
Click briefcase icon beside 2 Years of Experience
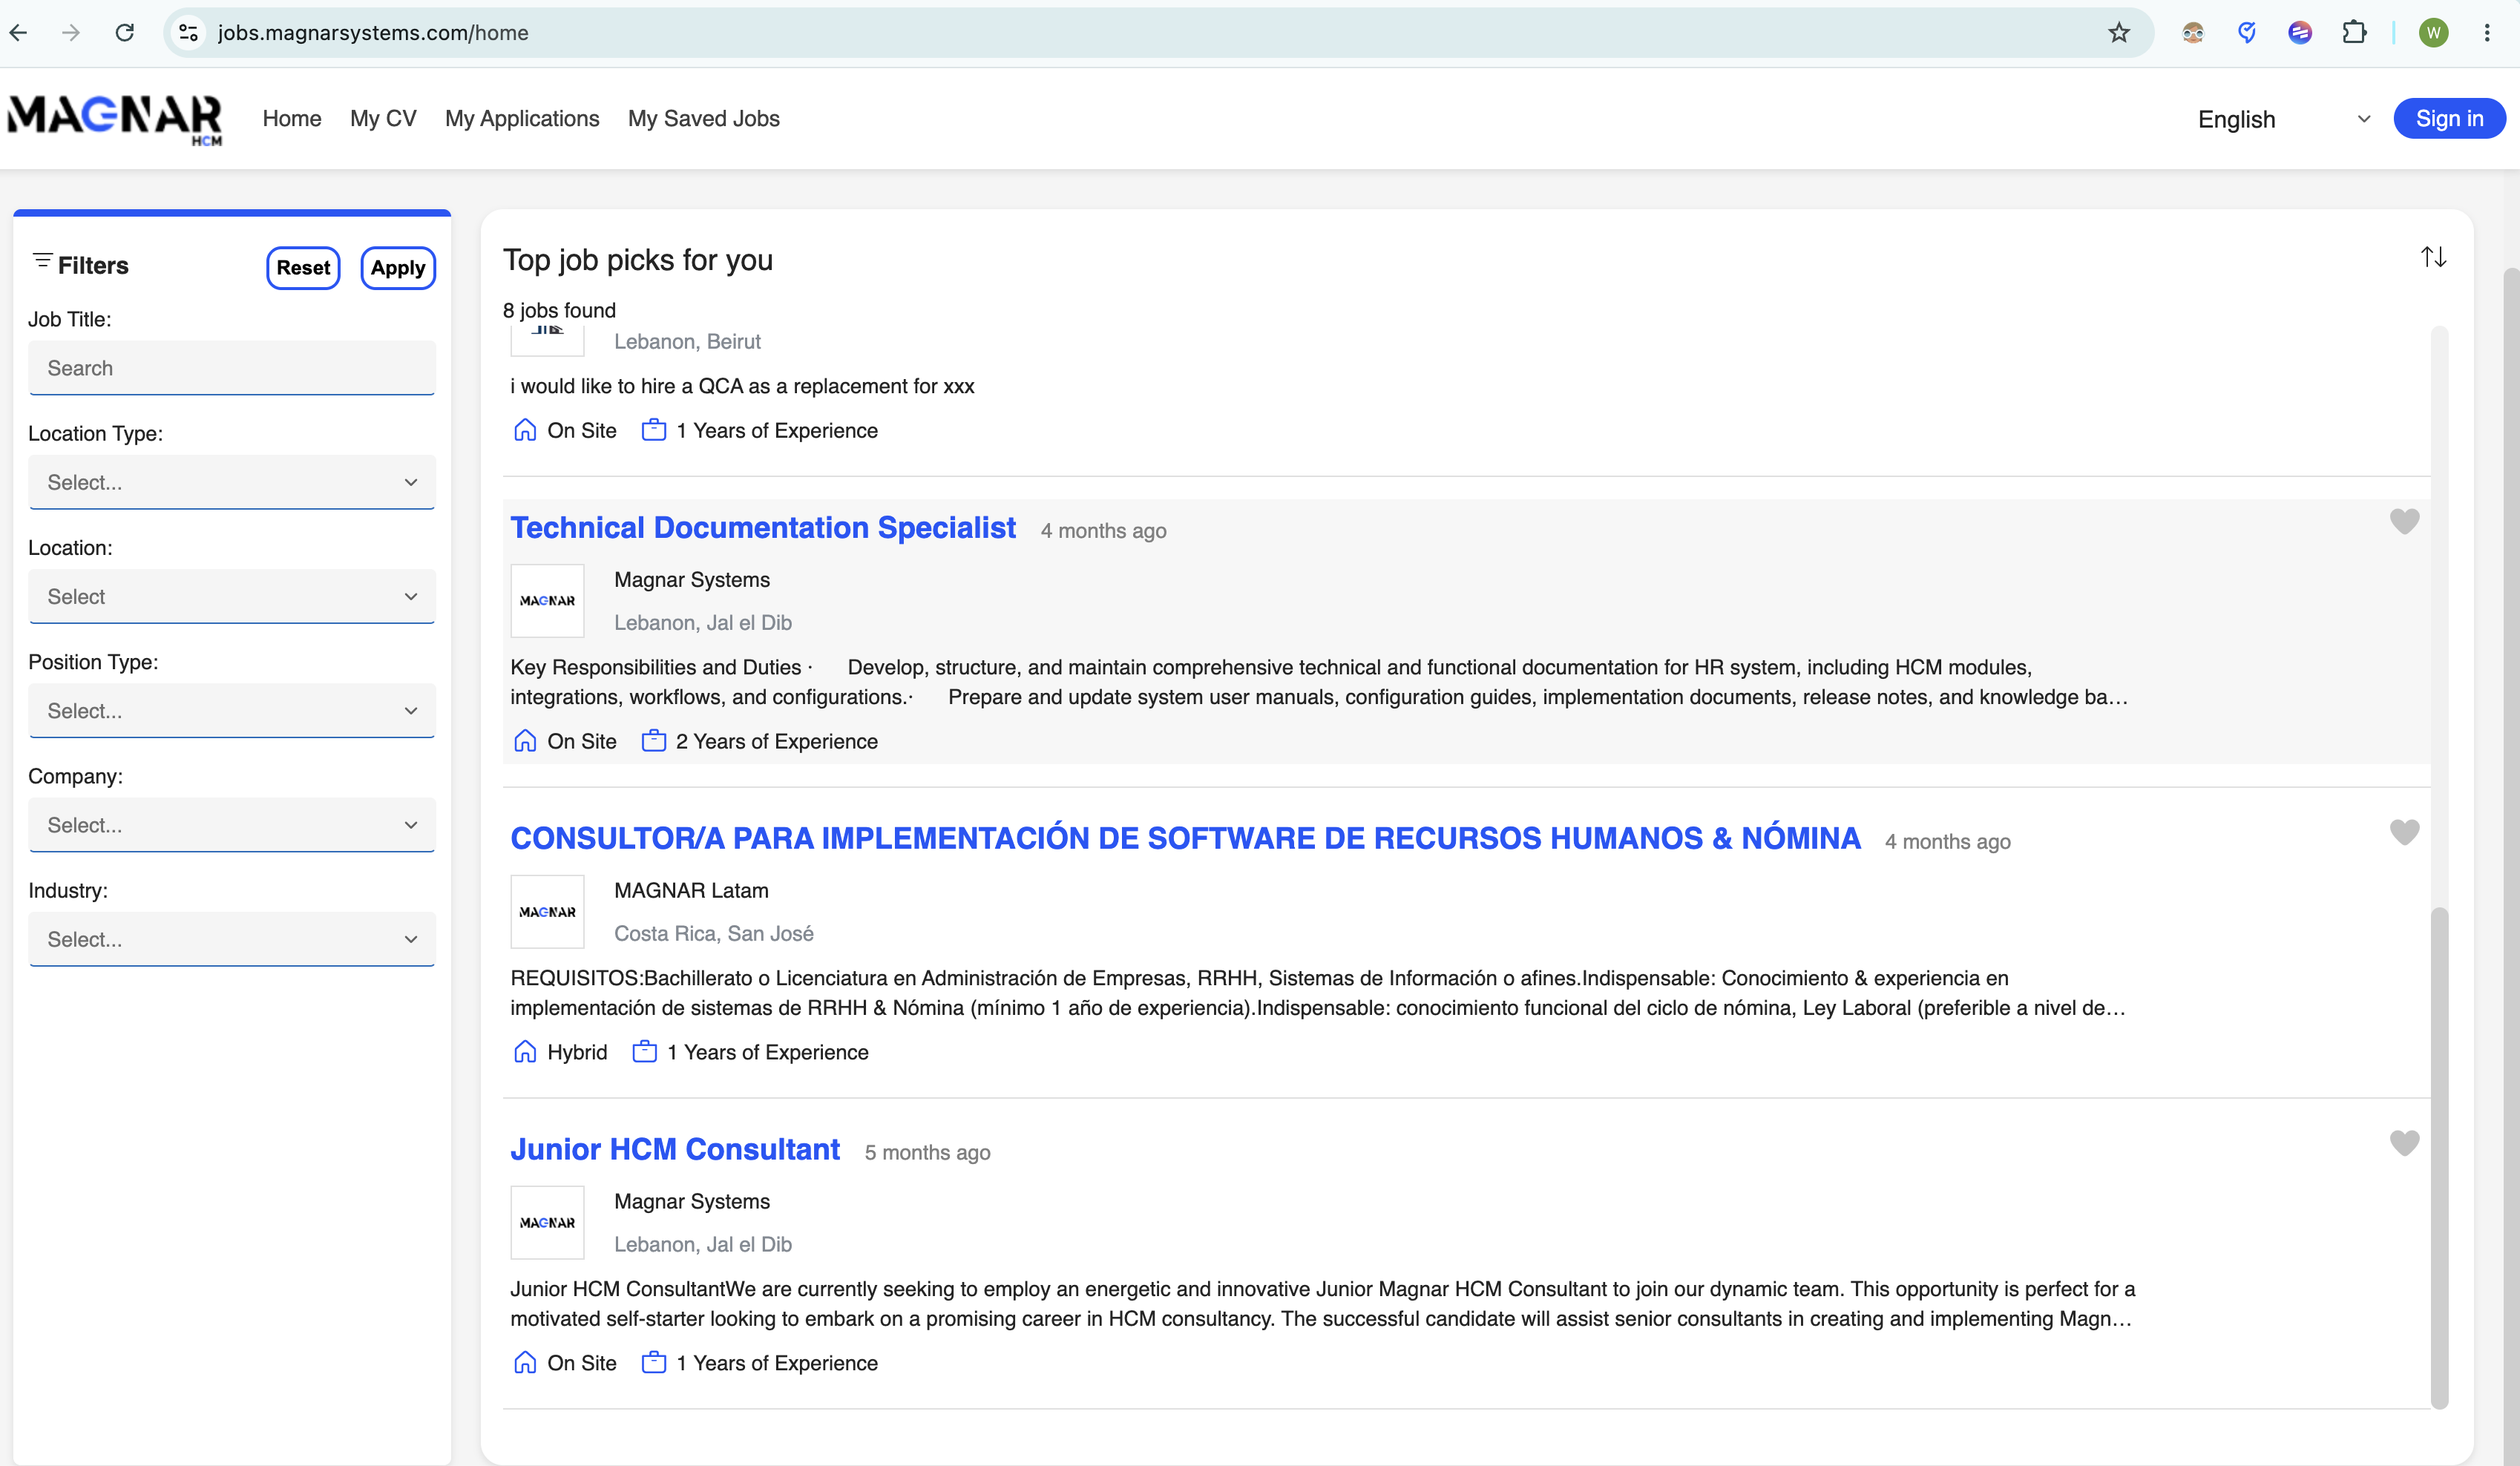pyautogui.click(x=654, y=741)
